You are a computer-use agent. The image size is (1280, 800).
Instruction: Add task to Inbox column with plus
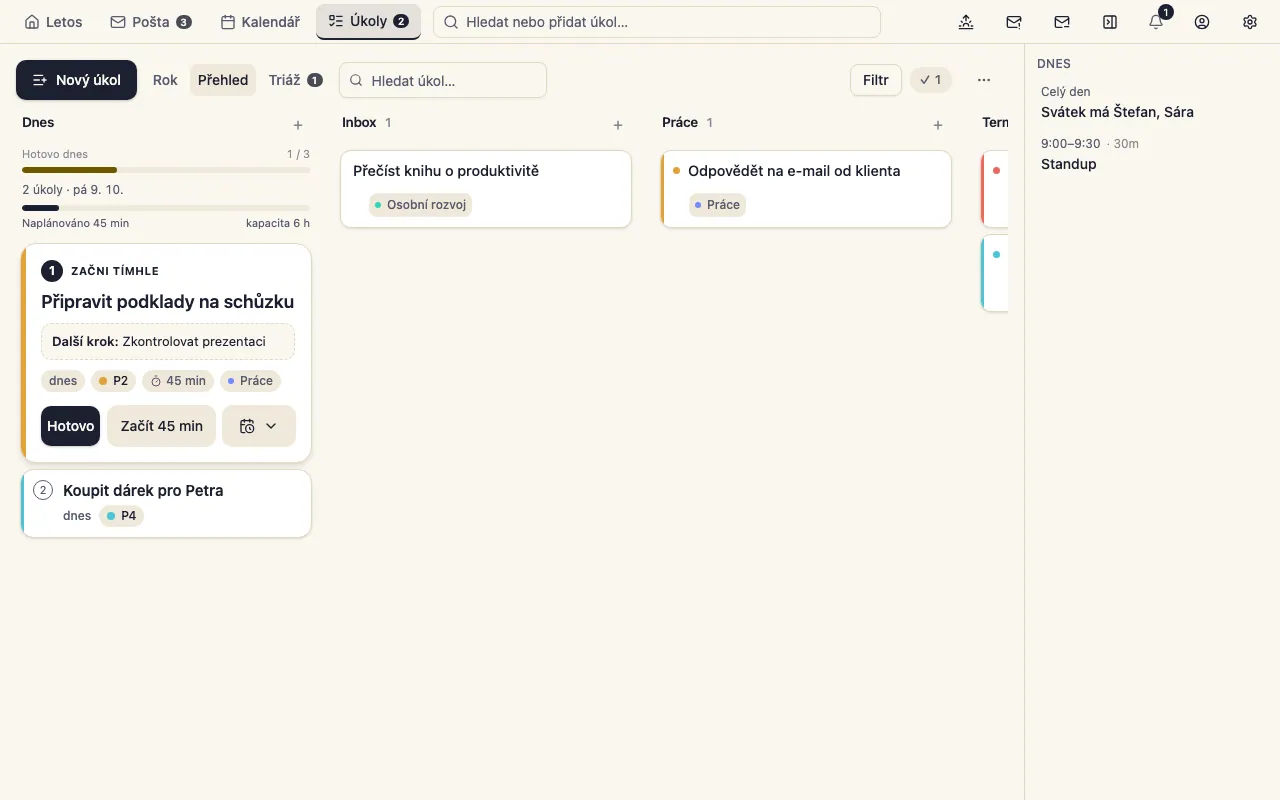pyautogui.click(x=618, y=125)
